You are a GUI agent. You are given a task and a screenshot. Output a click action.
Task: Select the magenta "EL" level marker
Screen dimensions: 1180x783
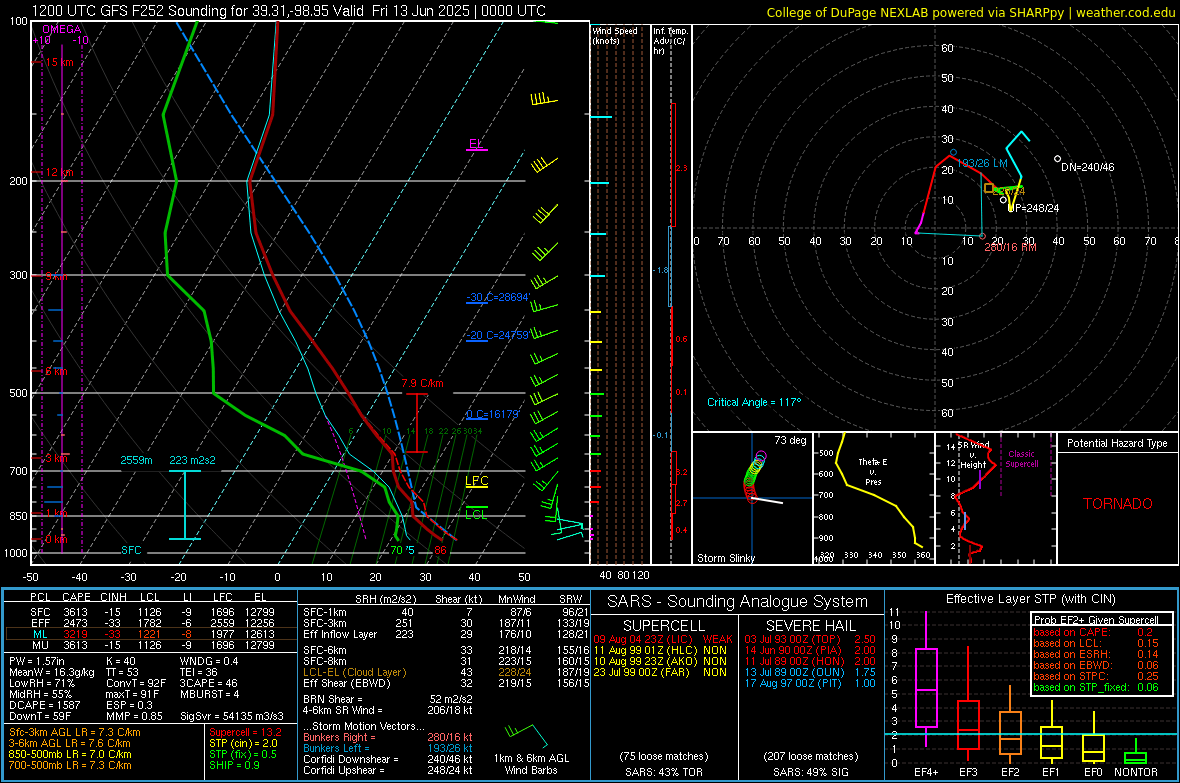[476, 144]
